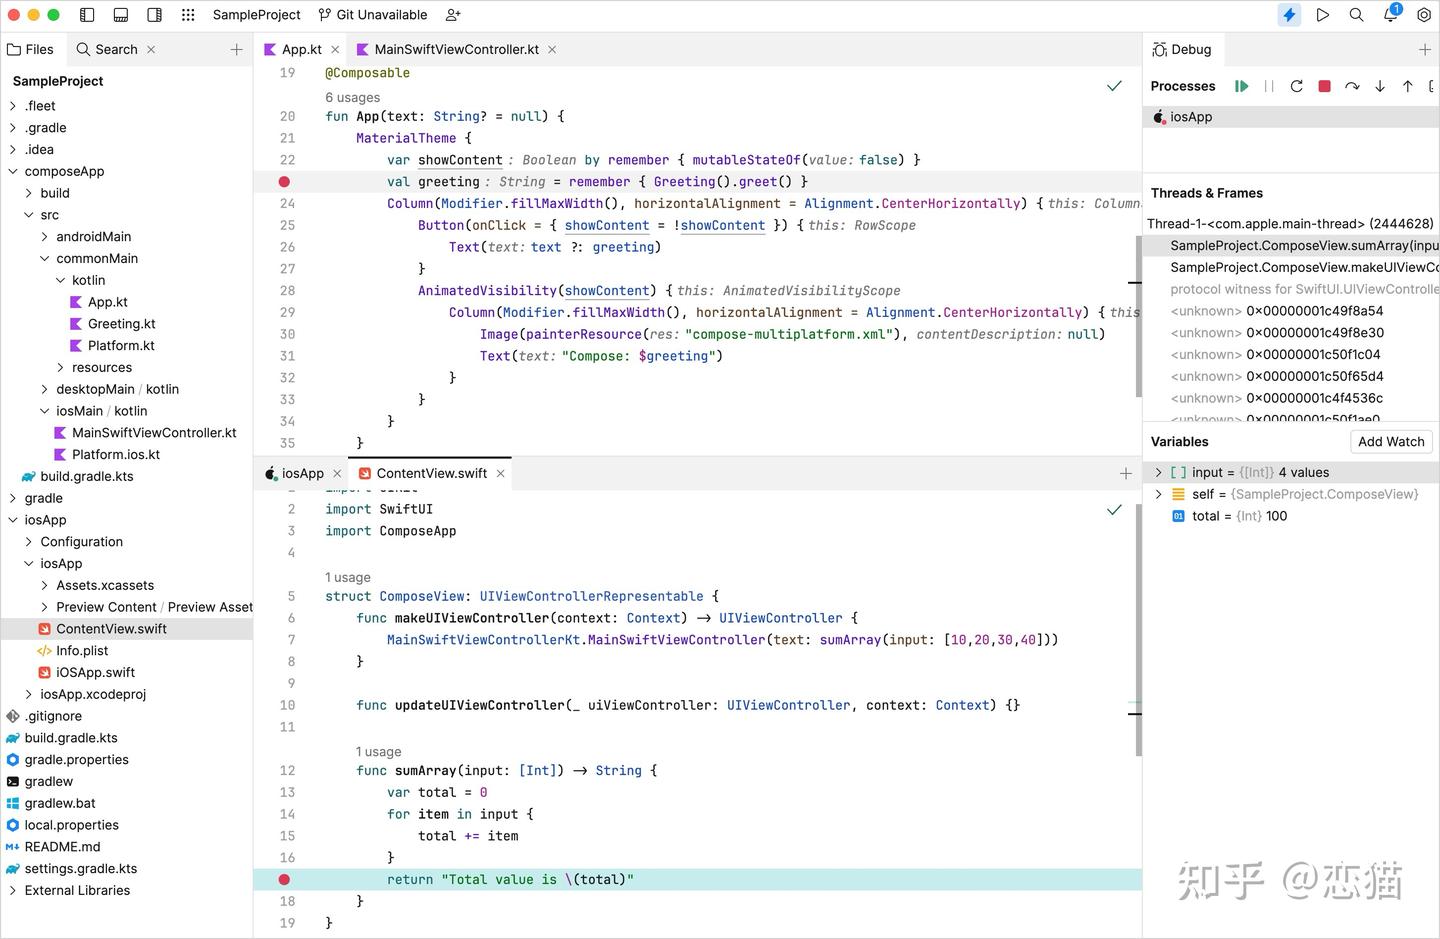The width and height of the screenshot is (1440, 939).
Task: Toggle the breakpoint on line 17
Action: pyautogui.click(x=284, y=879)
